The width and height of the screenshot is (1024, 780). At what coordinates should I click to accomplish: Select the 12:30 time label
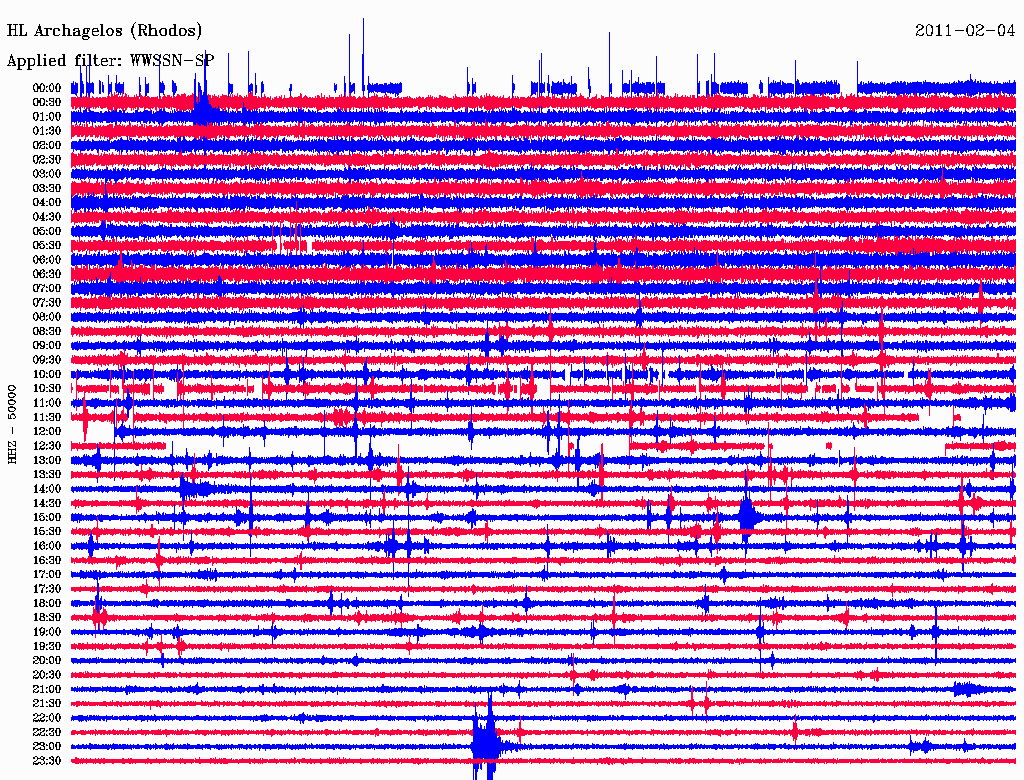[x=47, y=446]
